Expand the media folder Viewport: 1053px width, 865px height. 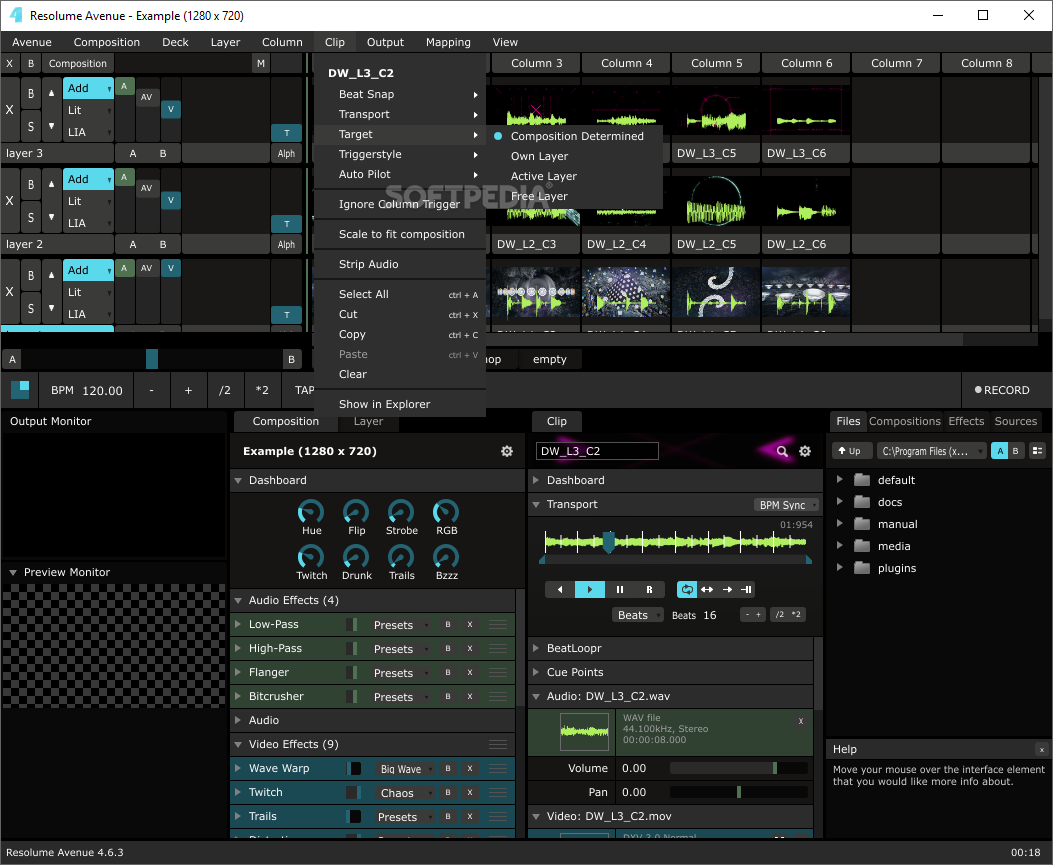[839, 546]
